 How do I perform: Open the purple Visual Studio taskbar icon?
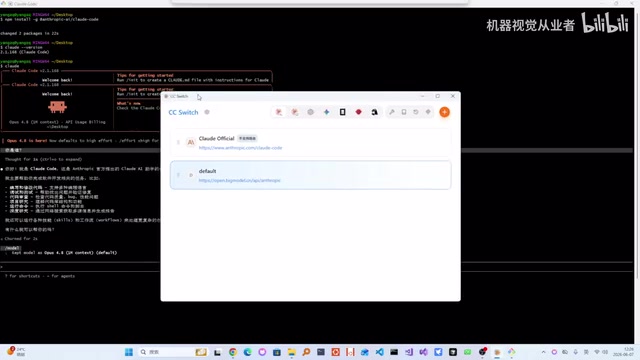click(424, 352)
